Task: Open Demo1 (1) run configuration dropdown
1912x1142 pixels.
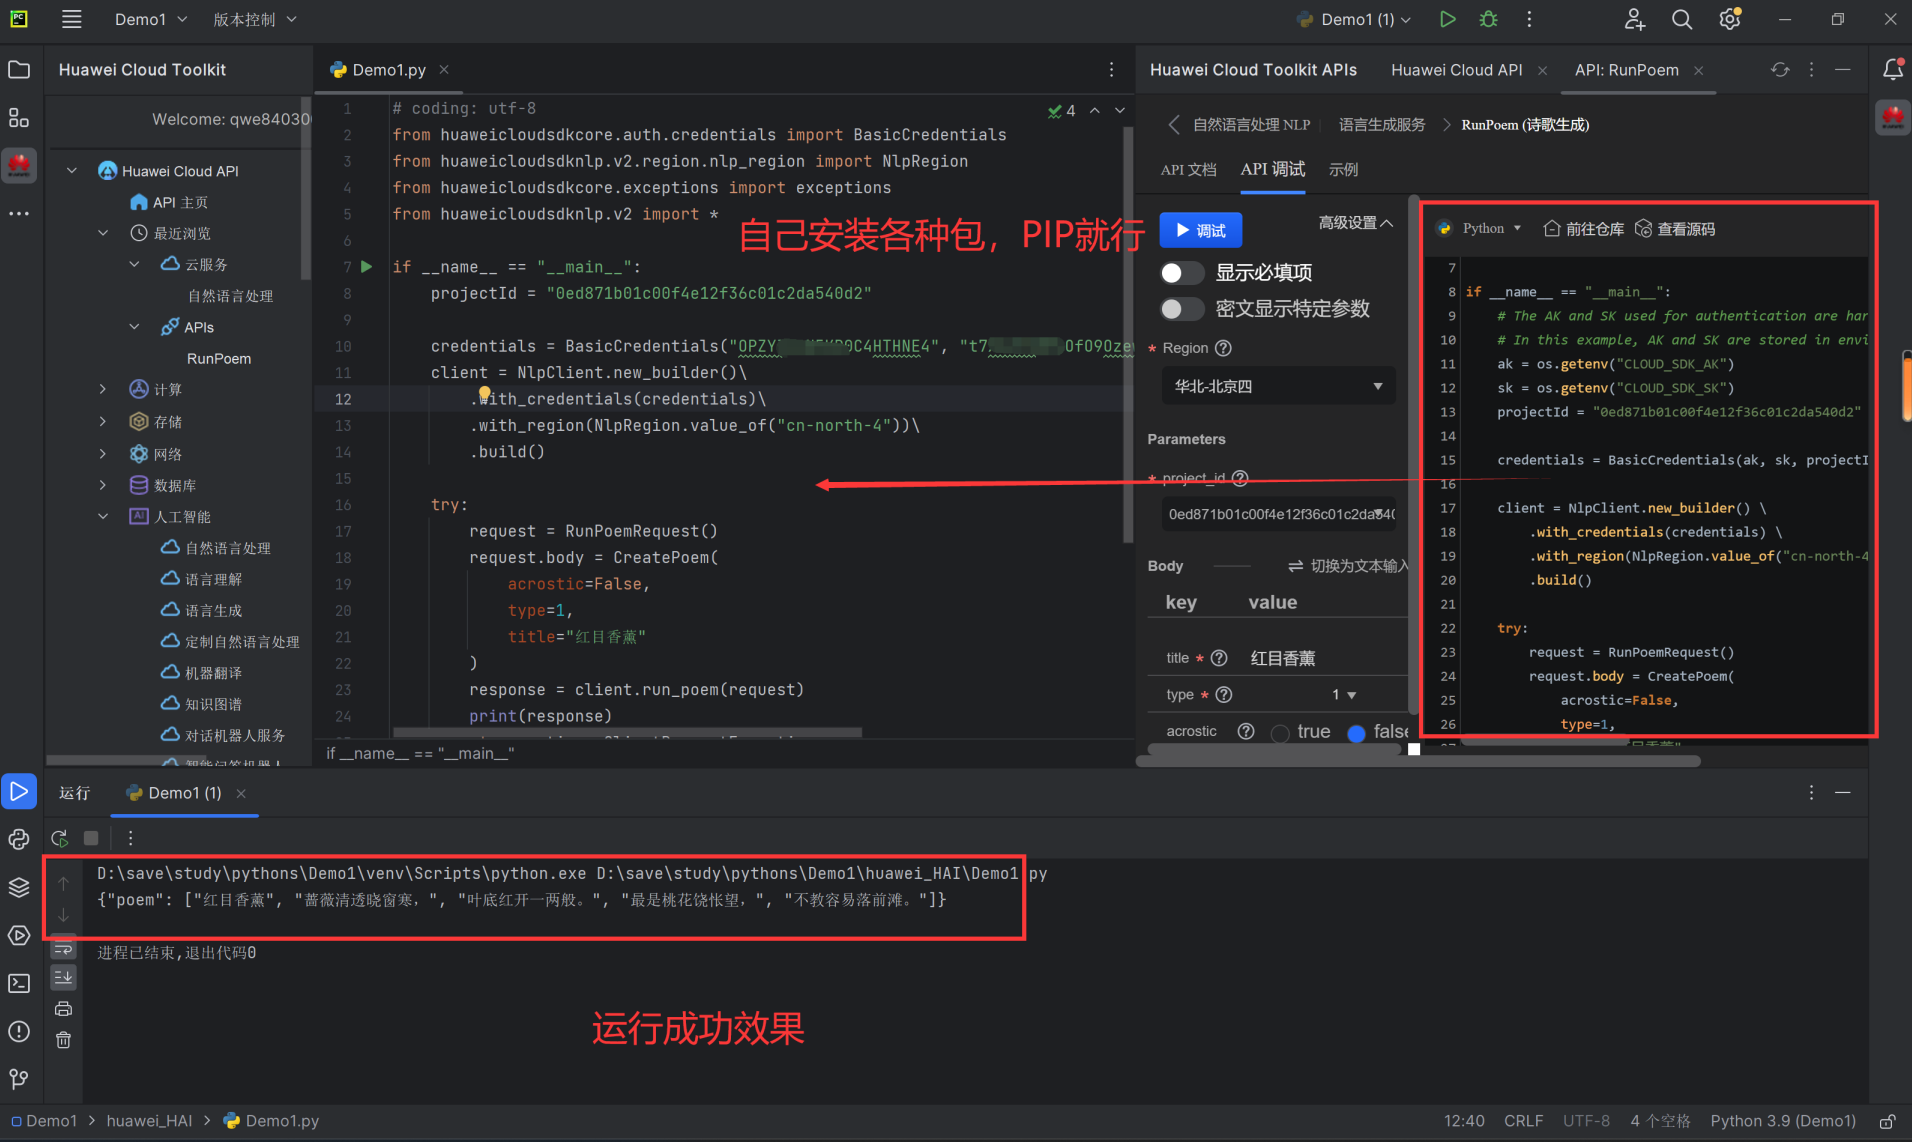Action: coord(1355,19)
